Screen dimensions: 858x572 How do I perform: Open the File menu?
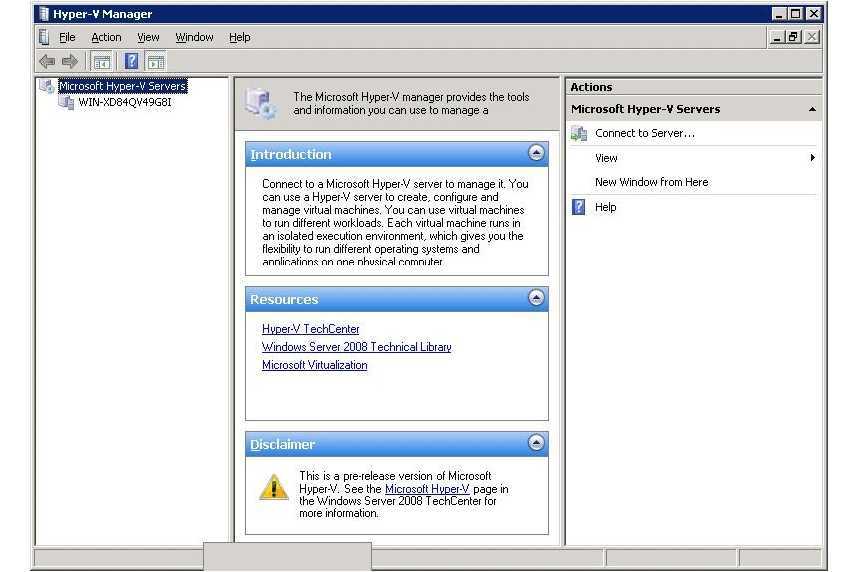point(67,37)
